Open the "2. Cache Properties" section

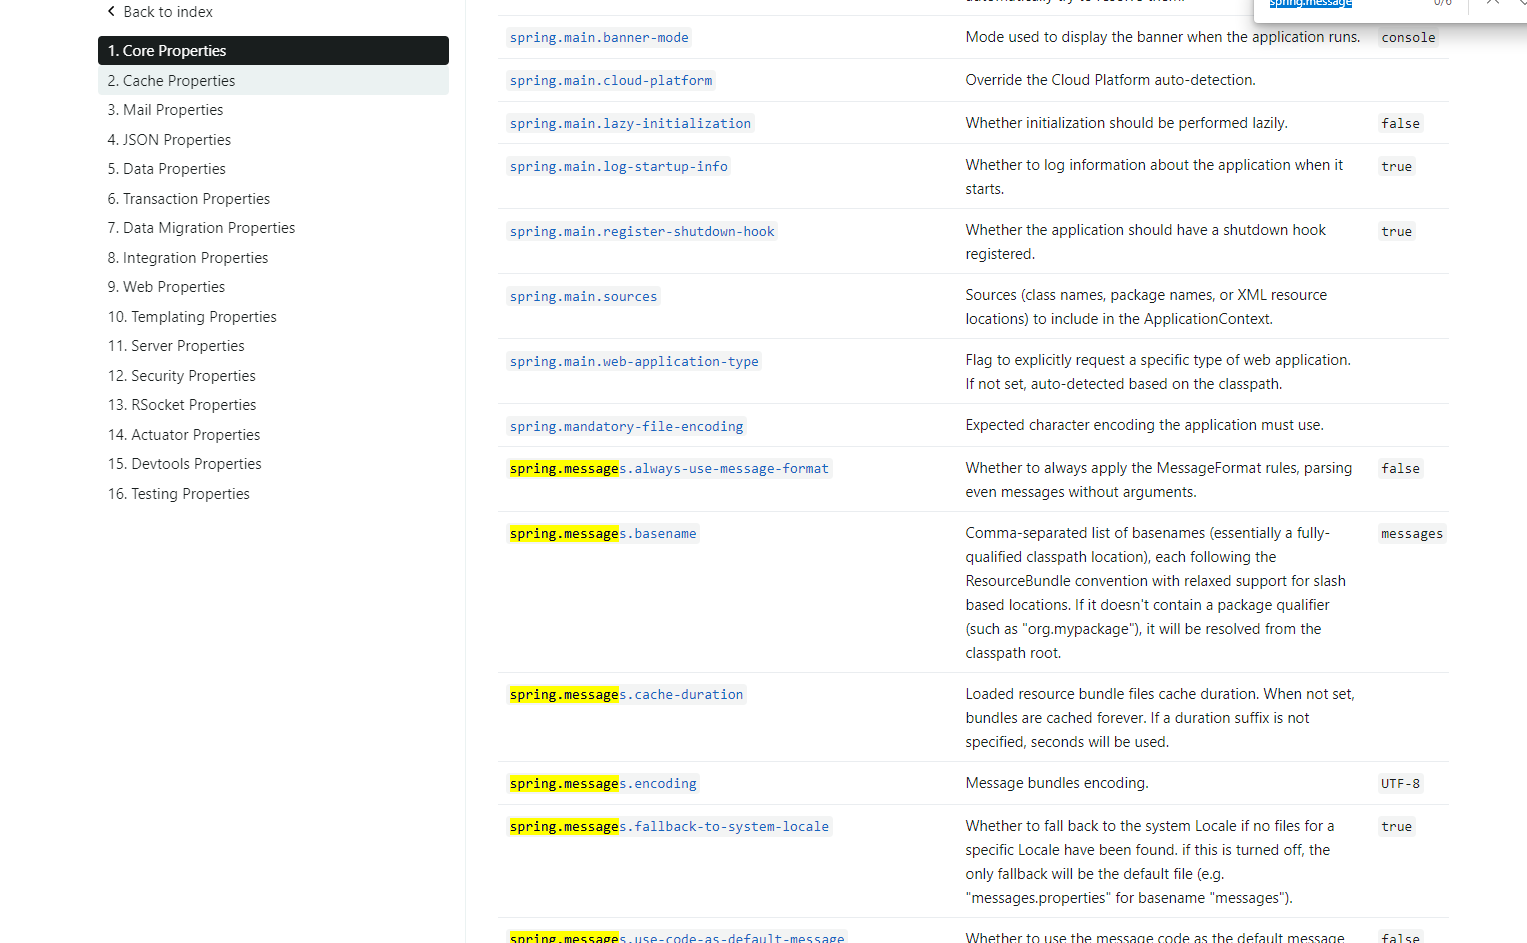[273, 81]
